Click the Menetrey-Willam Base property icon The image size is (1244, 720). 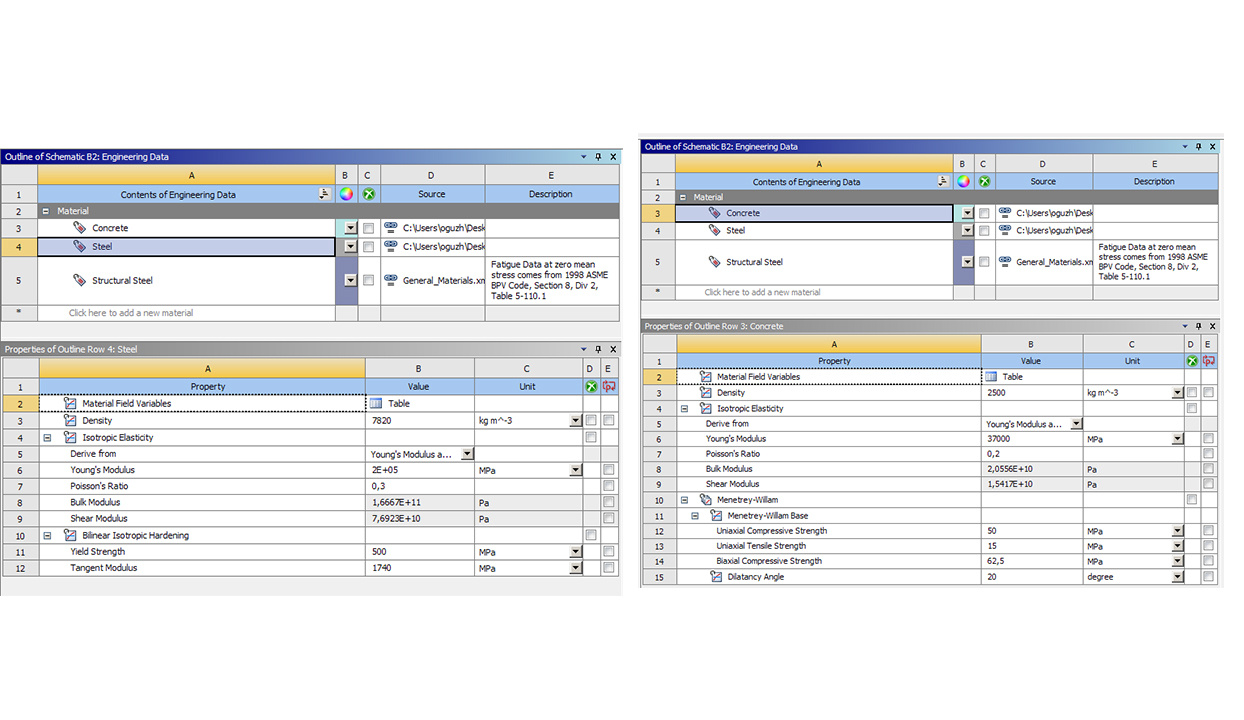click(x=717, y=516)
